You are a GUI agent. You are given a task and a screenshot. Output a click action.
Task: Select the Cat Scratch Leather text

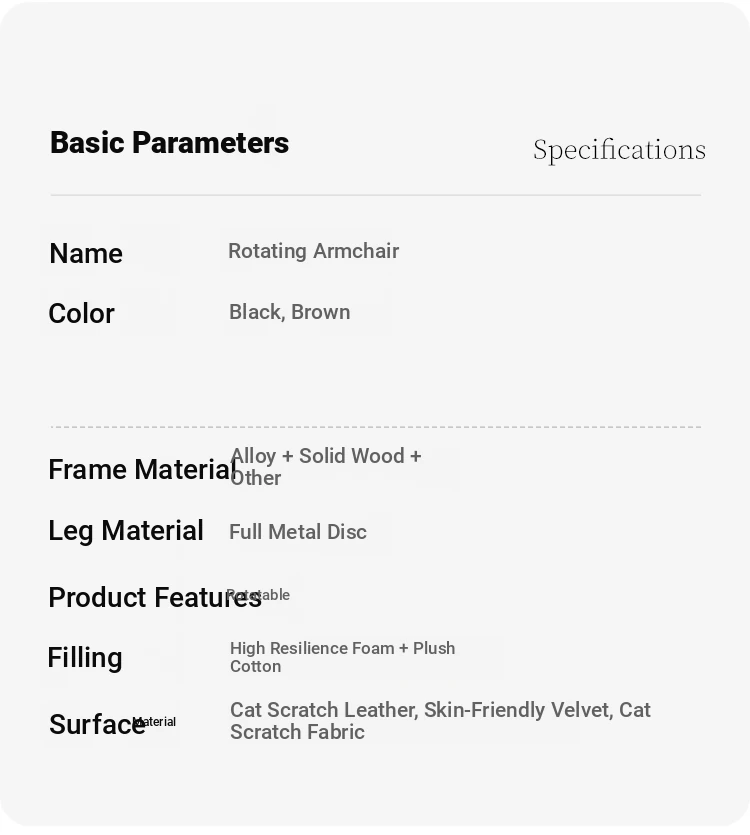click(x=323, y=710)
